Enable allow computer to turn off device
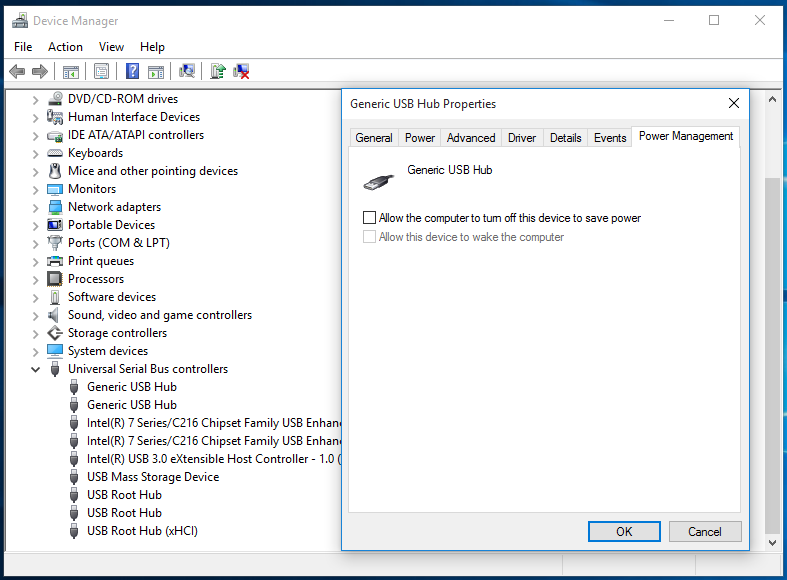Image resolution: width=787 pixels, height=580 pixels. pos(369,218)
